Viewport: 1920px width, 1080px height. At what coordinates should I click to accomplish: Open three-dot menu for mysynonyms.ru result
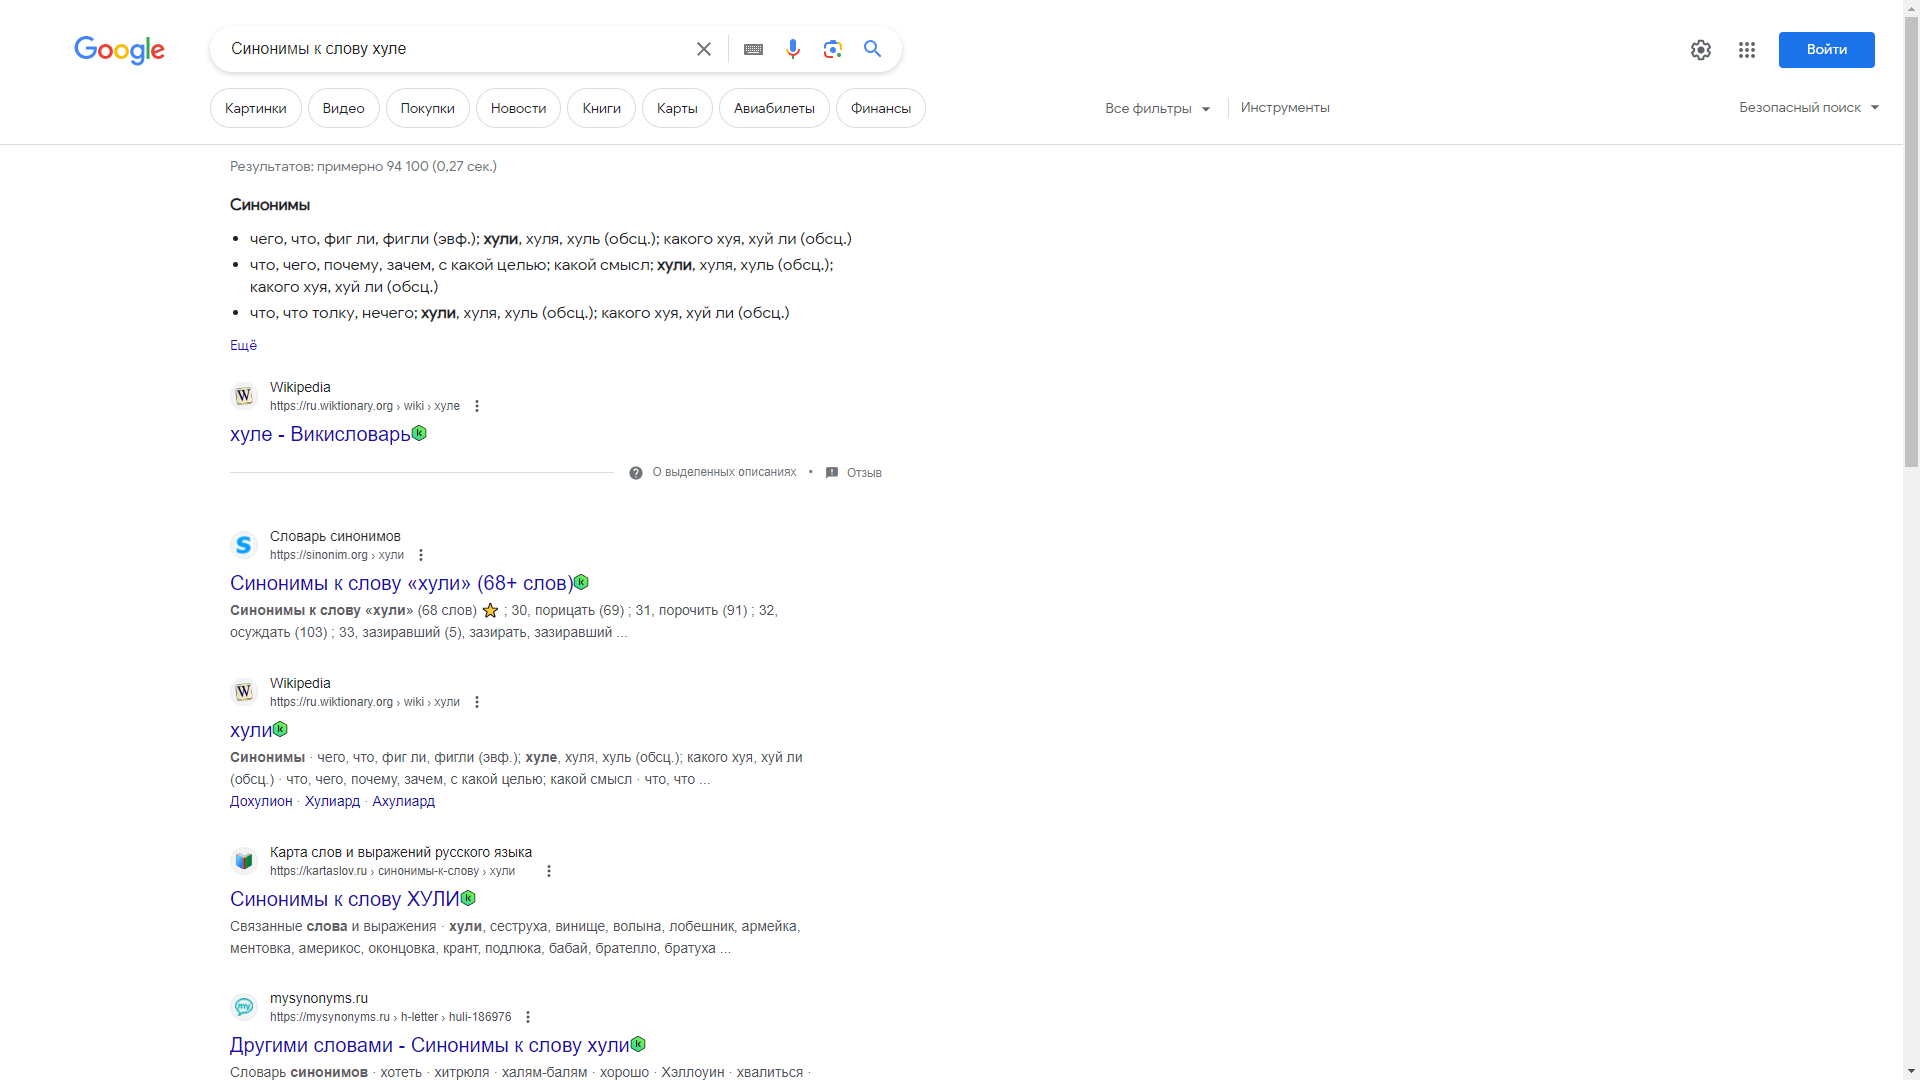(528, 1017)
